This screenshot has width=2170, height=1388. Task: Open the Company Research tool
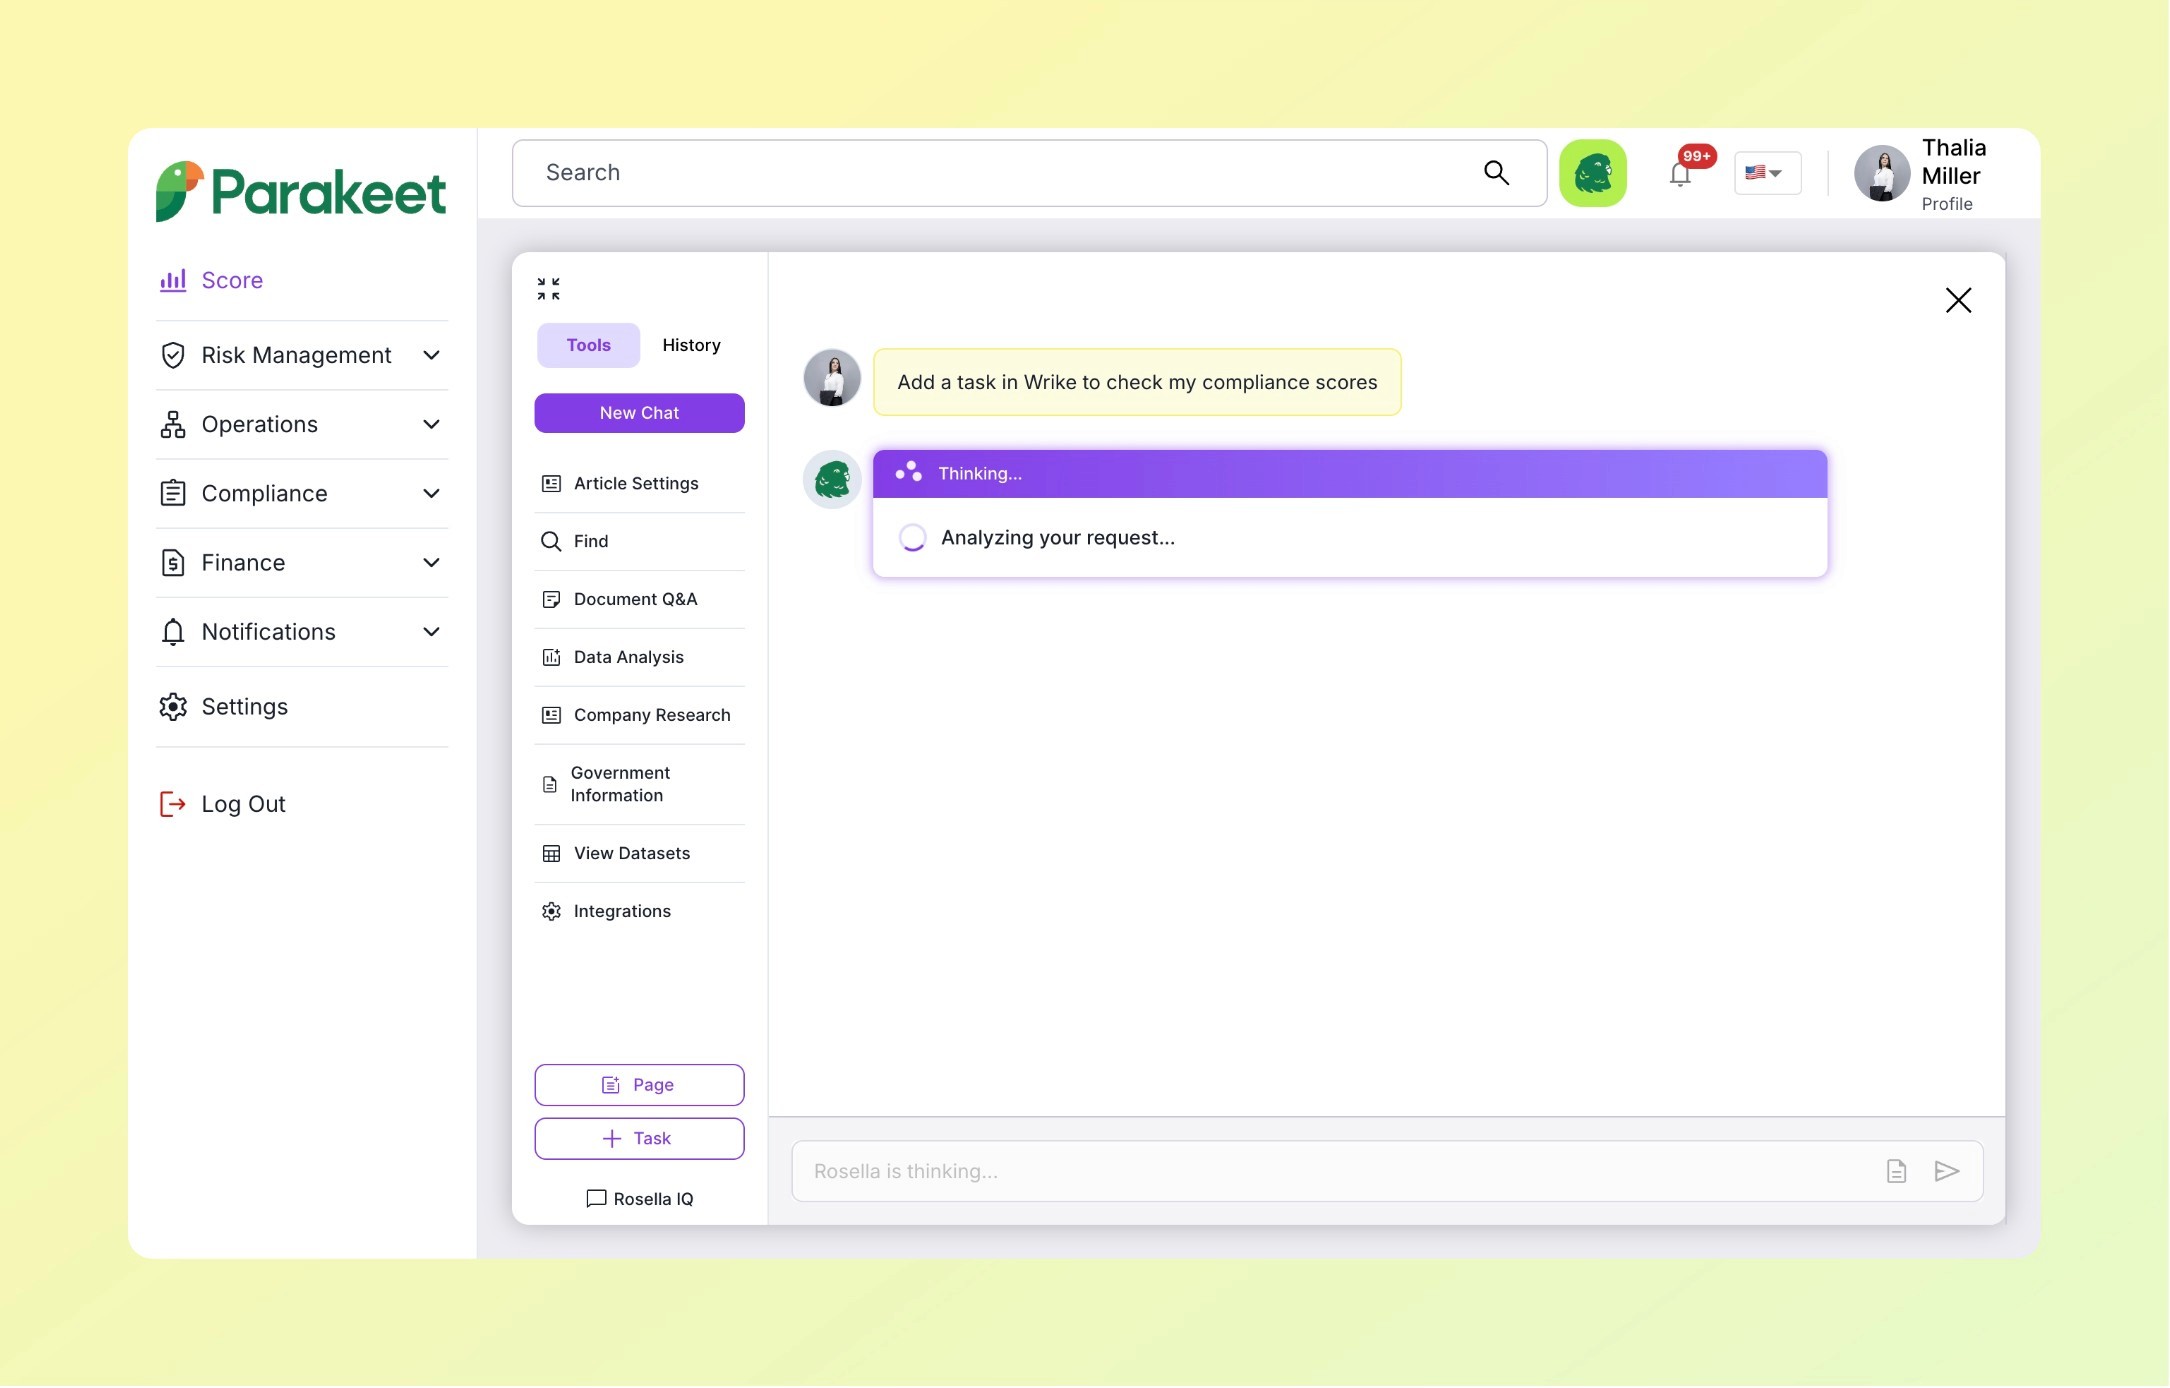pos(651,715)
